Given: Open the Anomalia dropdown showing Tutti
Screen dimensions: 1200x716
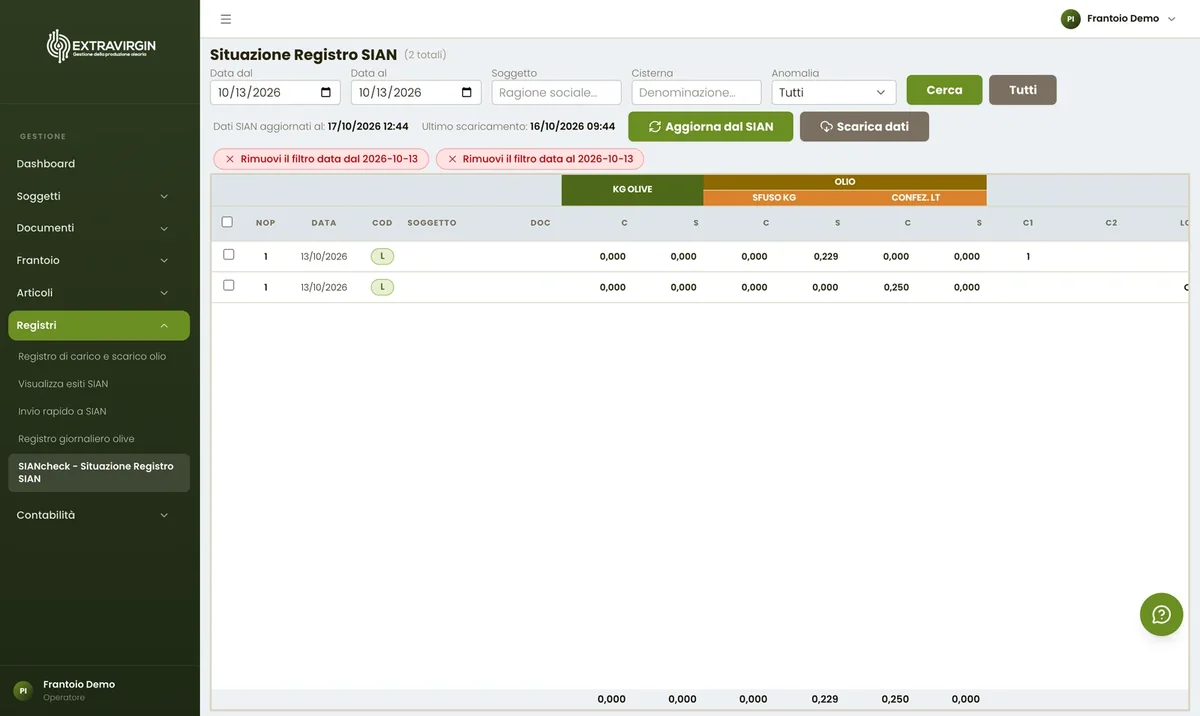Looking at the screenshot, I should point(834,92).
